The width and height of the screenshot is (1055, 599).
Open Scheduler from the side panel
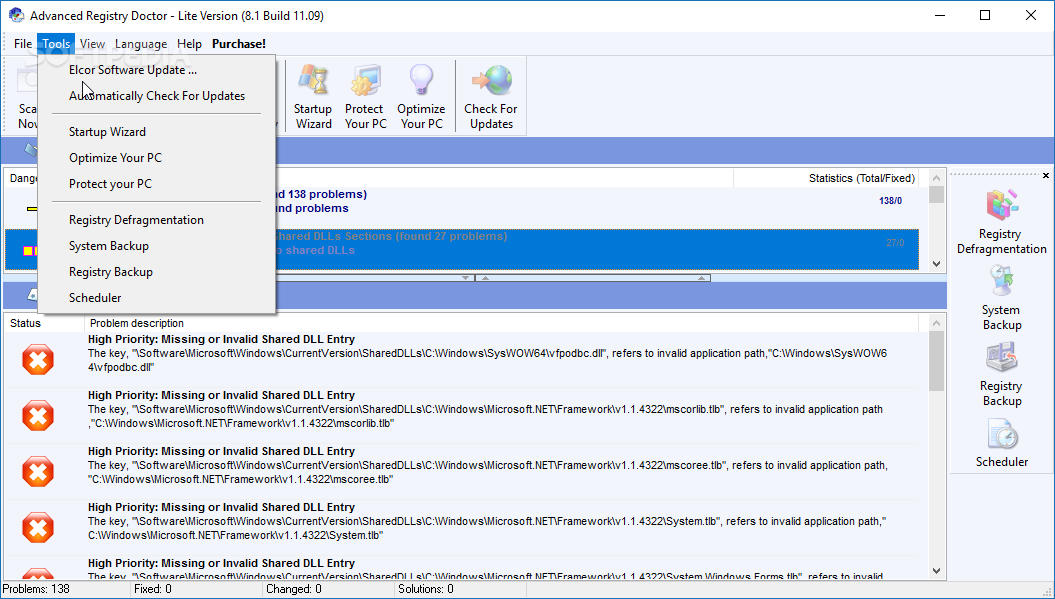click(1001, 443)
